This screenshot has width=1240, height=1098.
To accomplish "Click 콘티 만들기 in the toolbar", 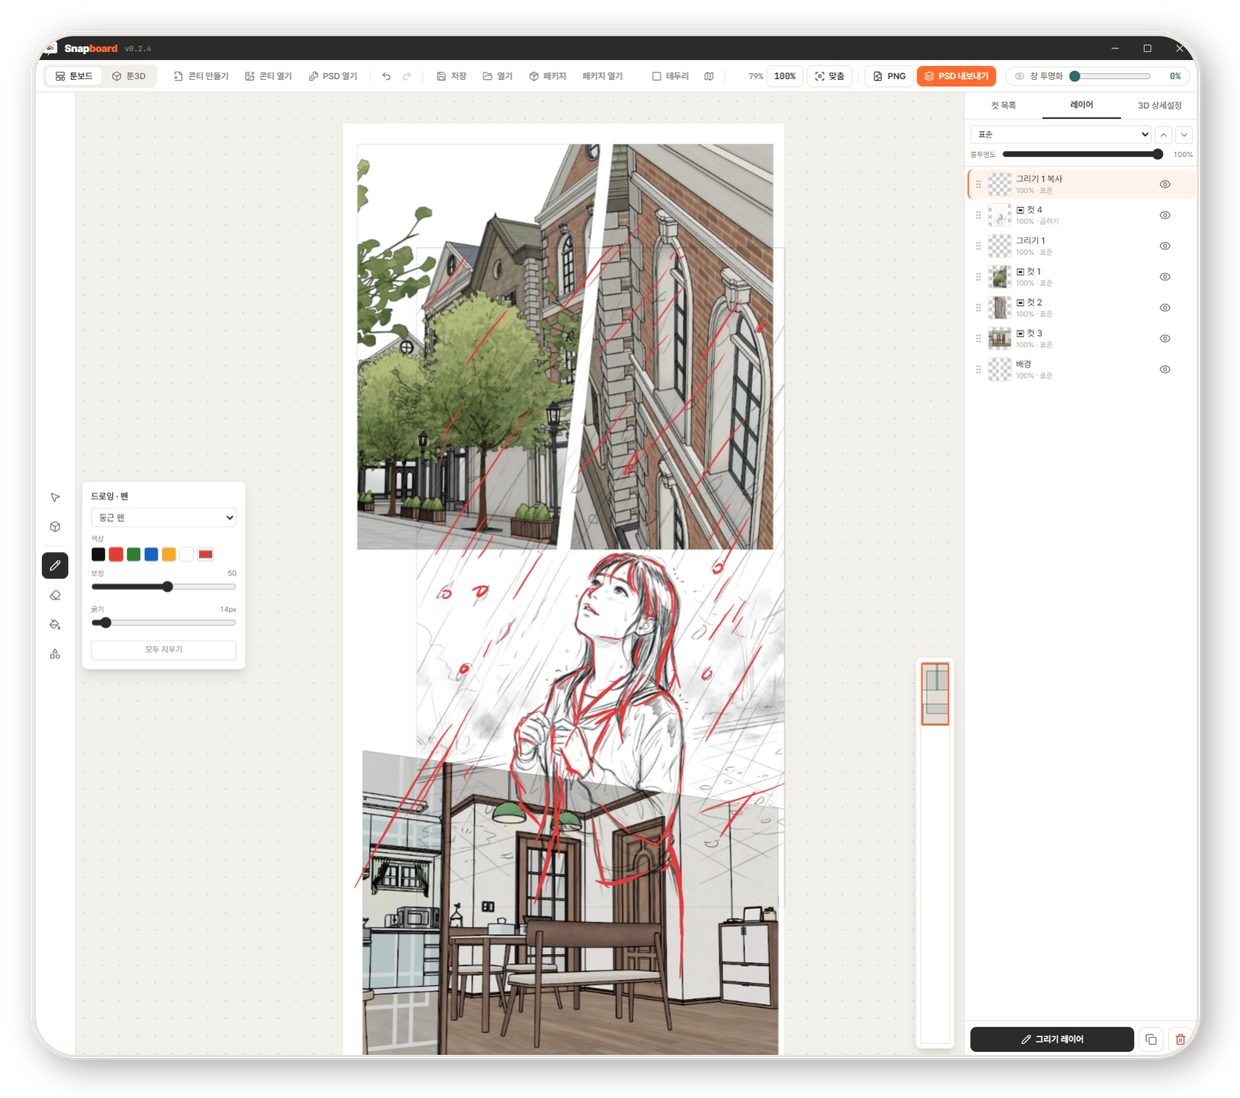I will [x=201, y=76].
